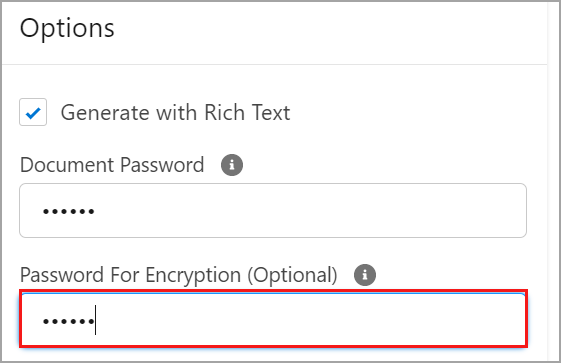Click the word '(Optional)' in the encryption label

[x=293, y=275]
